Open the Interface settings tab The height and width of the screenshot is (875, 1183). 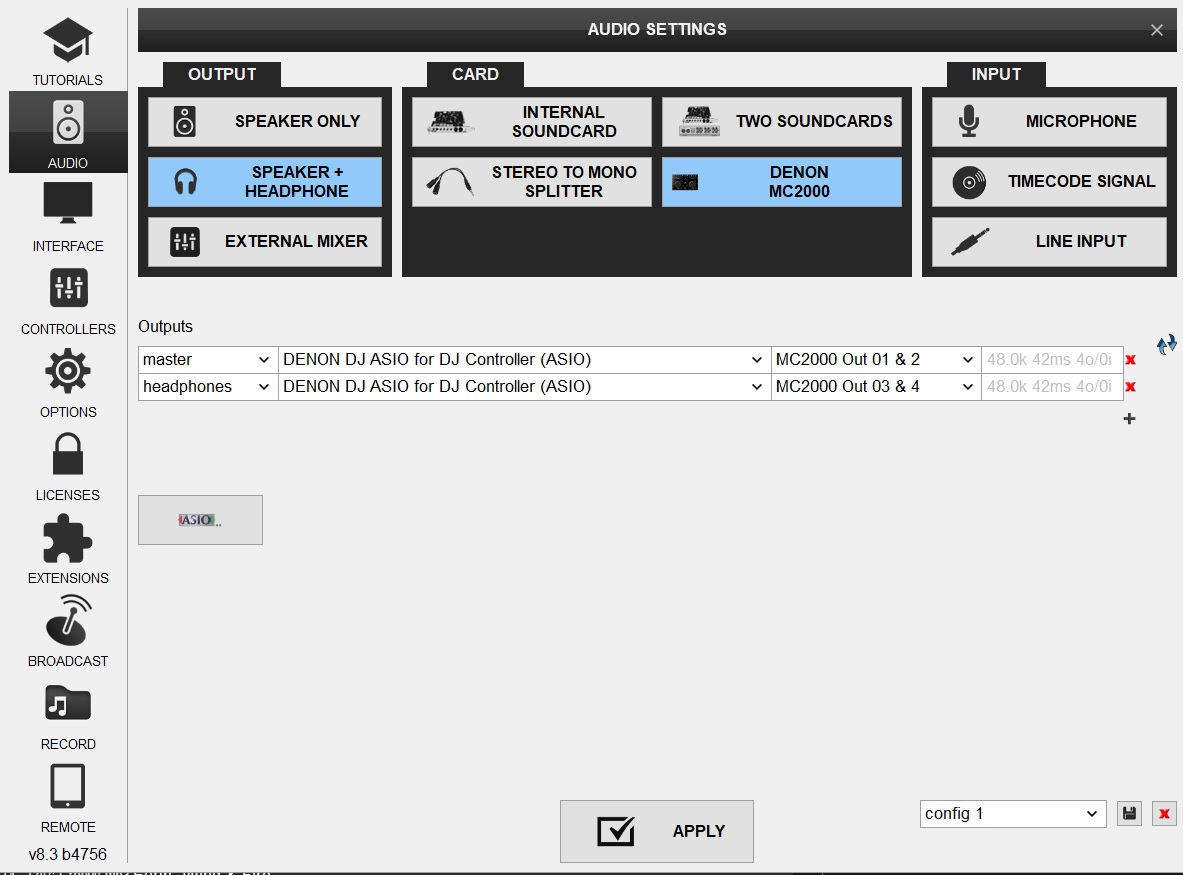68,216
